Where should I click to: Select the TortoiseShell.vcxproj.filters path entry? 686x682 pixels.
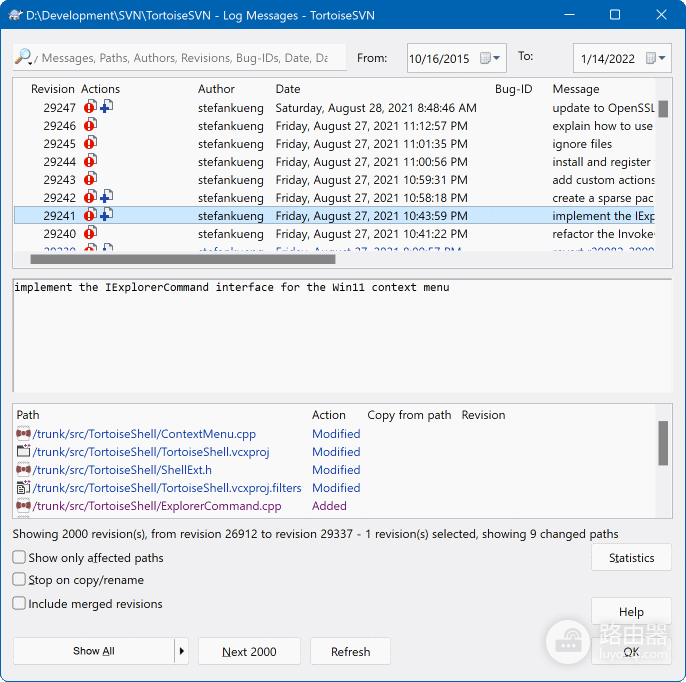point(167,487)
